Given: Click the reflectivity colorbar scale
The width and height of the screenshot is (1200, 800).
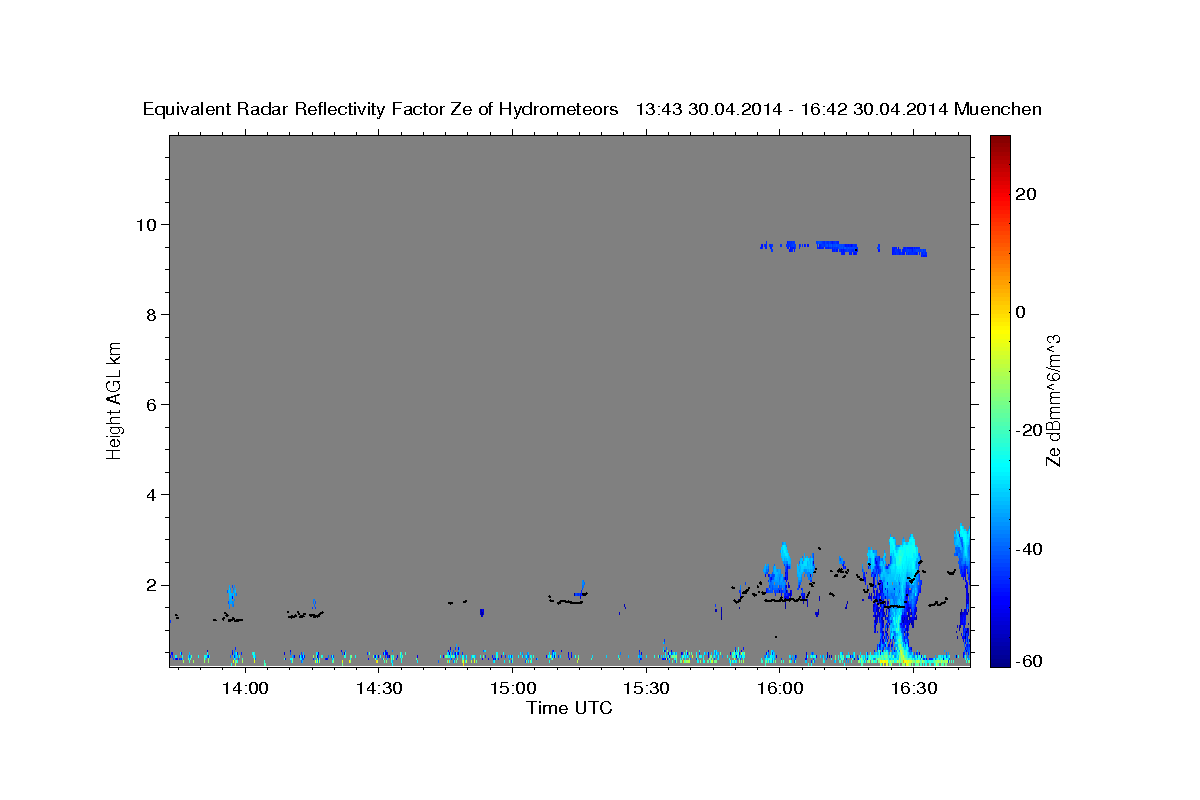Looking at the screenshot, I should coord(999,400).
